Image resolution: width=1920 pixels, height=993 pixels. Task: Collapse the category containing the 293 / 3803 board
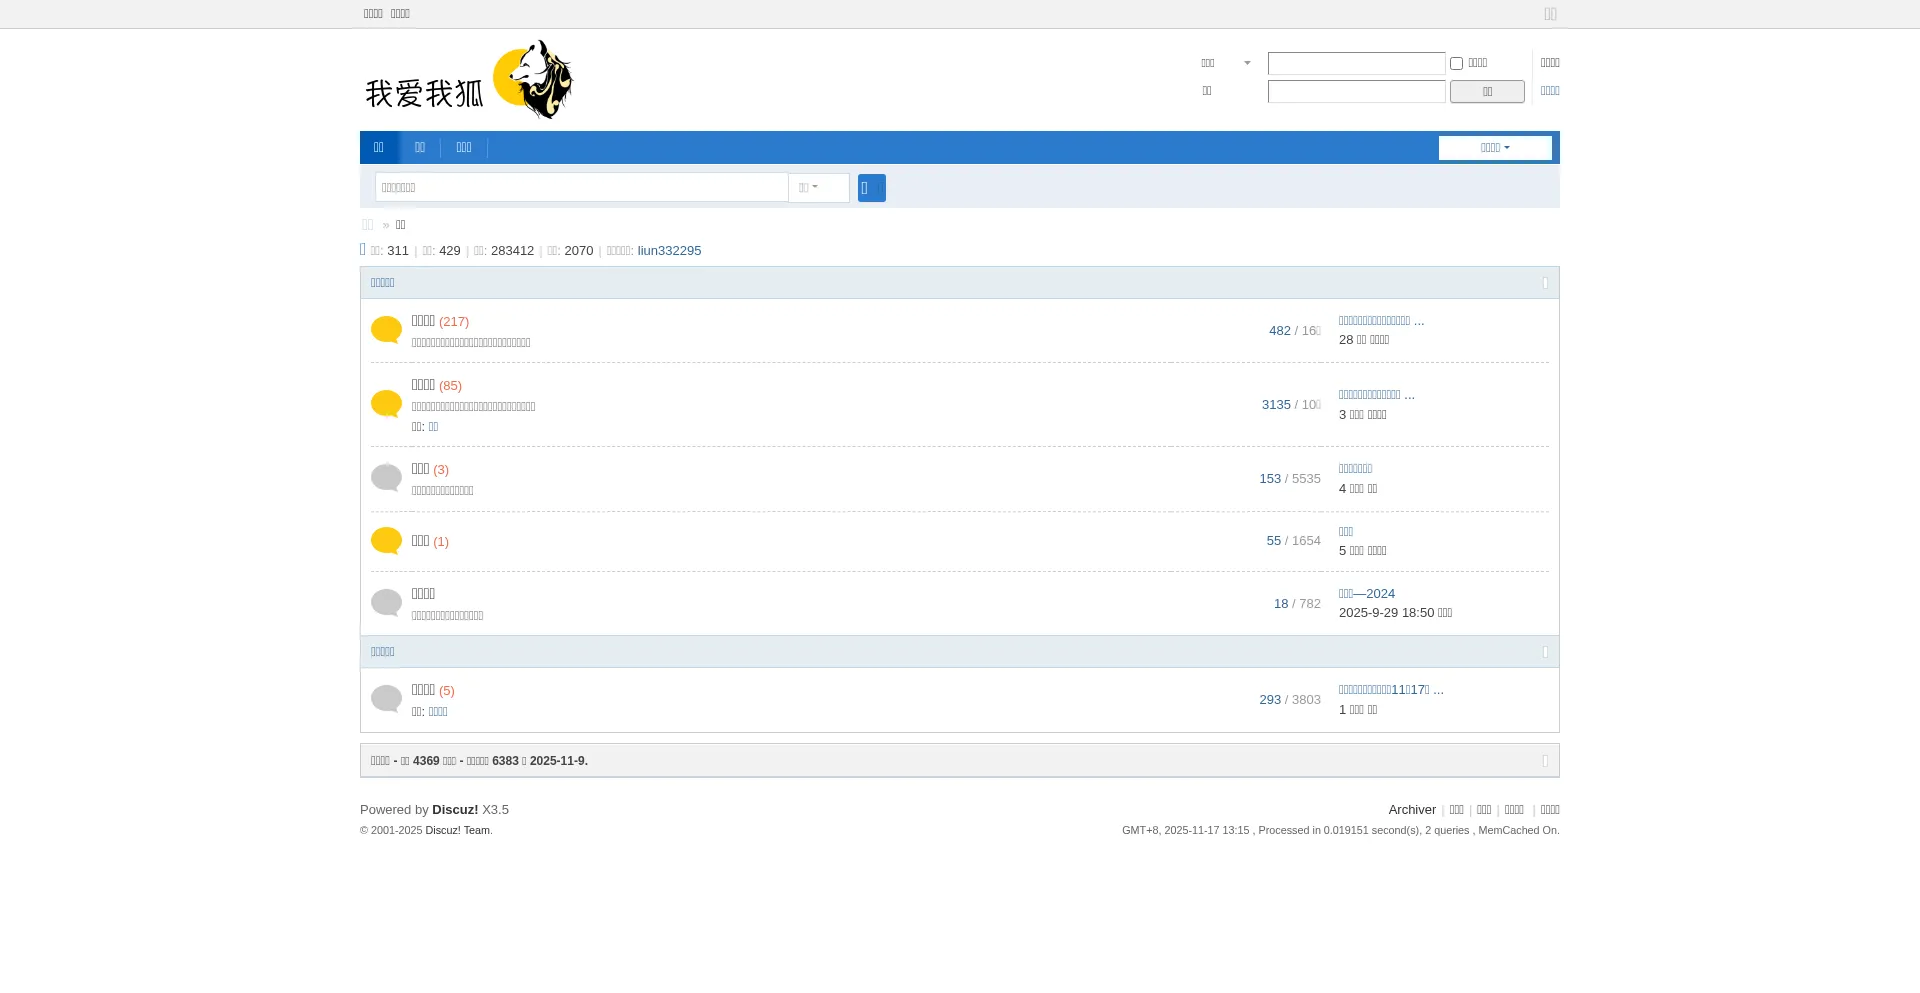click(1545, 652)
